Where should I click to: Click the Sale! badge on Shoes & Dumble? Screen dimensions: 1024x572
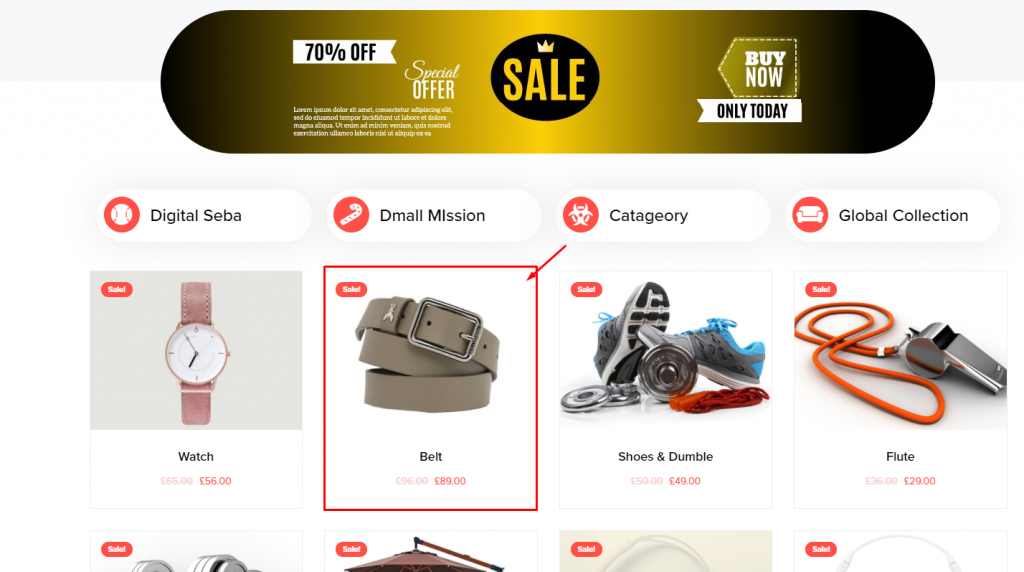(x=586, y=289)
